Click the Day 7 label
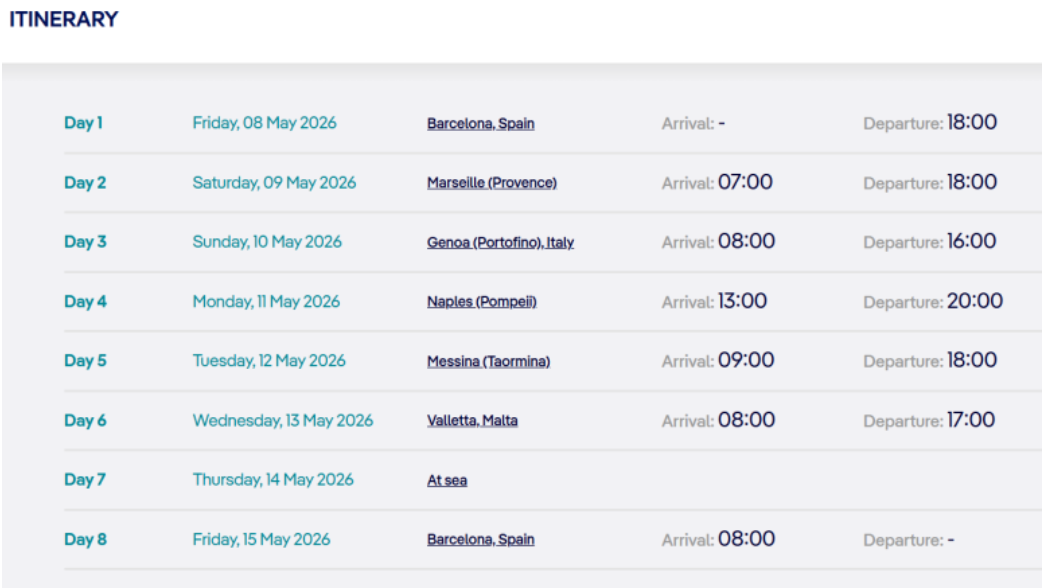The width and height of the screenshot is (1048, 588). 85,480
